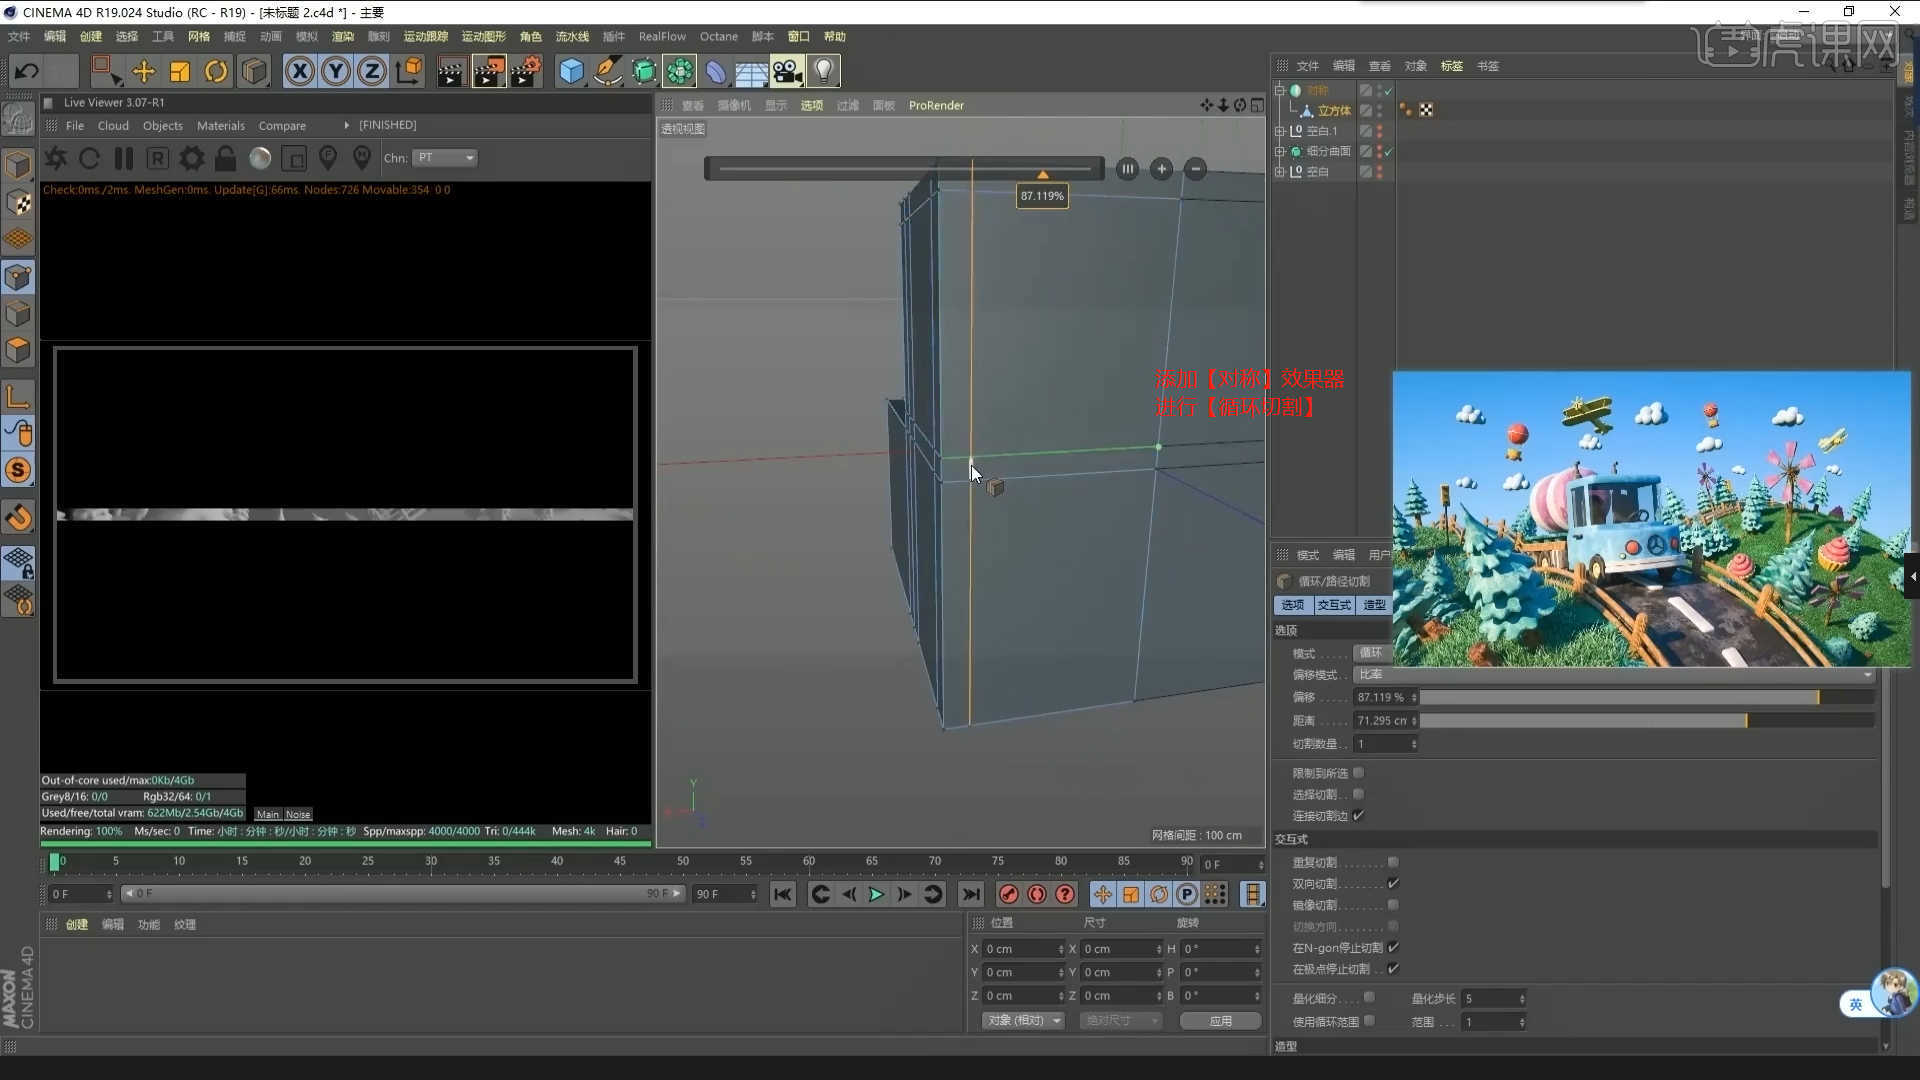This screenshot has width=1920, height=1080.
Task: Switch to the ProRender tab above the viewport
Action: (x=935, y=105)
